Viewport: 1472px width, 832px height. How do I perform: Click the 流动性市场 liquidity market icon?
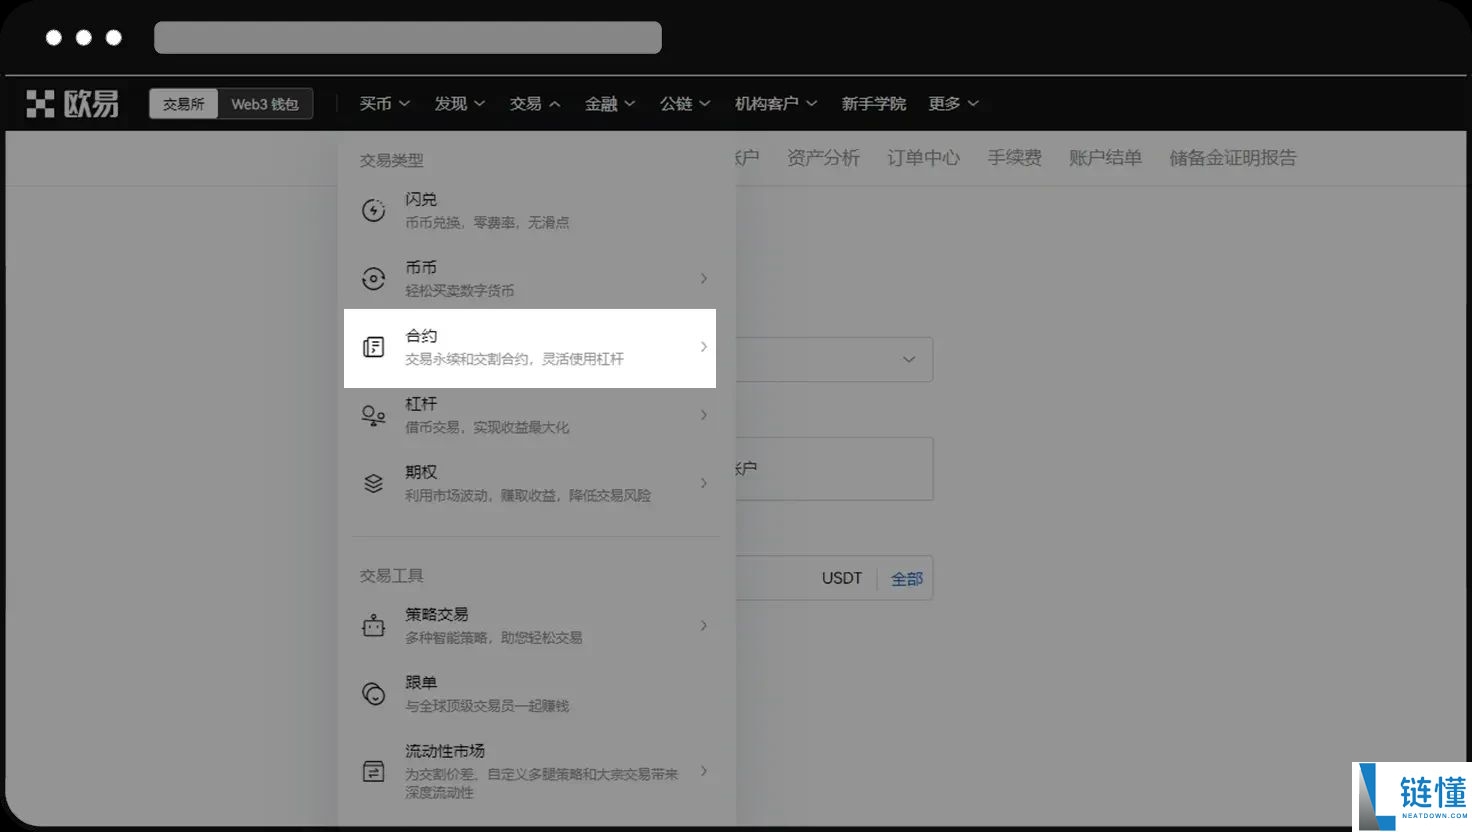373,771
